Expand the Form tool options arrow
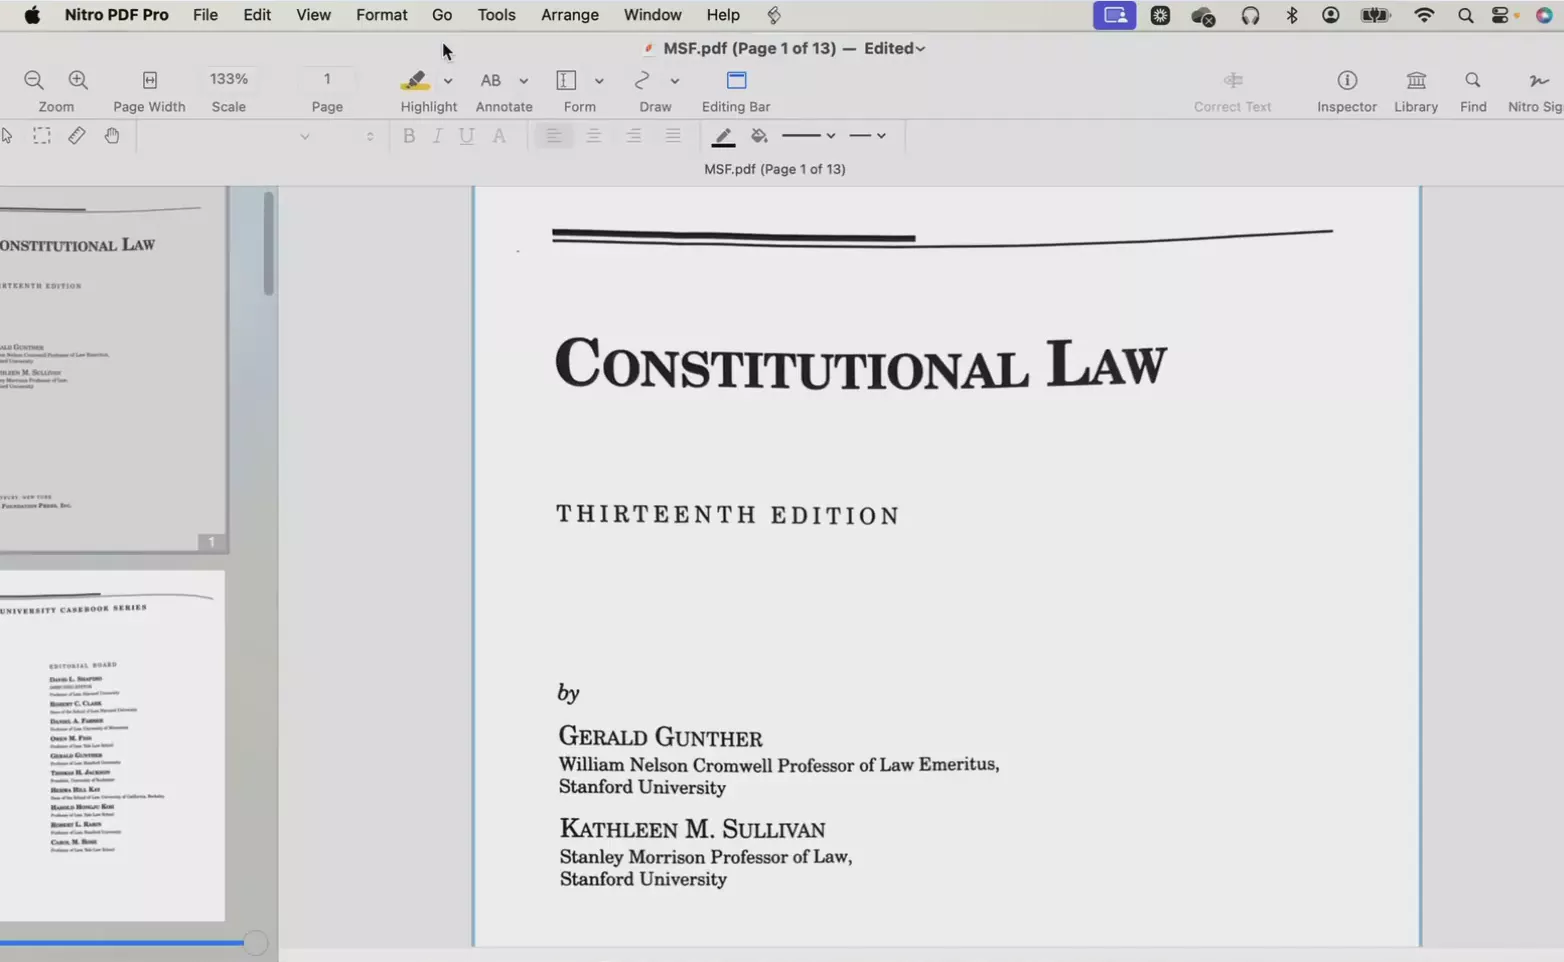Screen dimensions: 1564x962 click(599, 81)
